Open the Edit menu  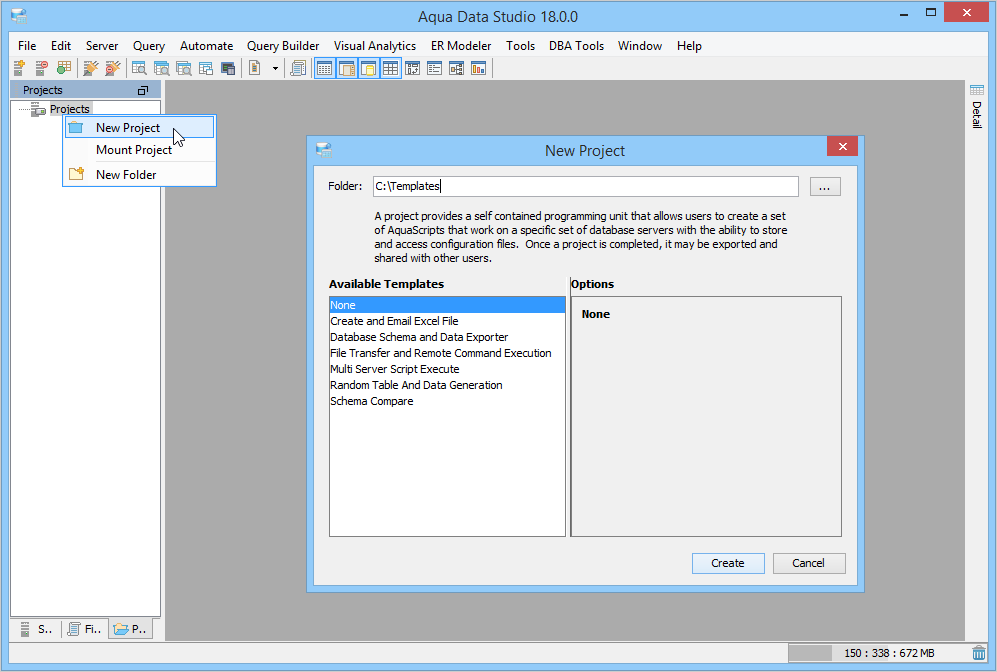point(61,46)
